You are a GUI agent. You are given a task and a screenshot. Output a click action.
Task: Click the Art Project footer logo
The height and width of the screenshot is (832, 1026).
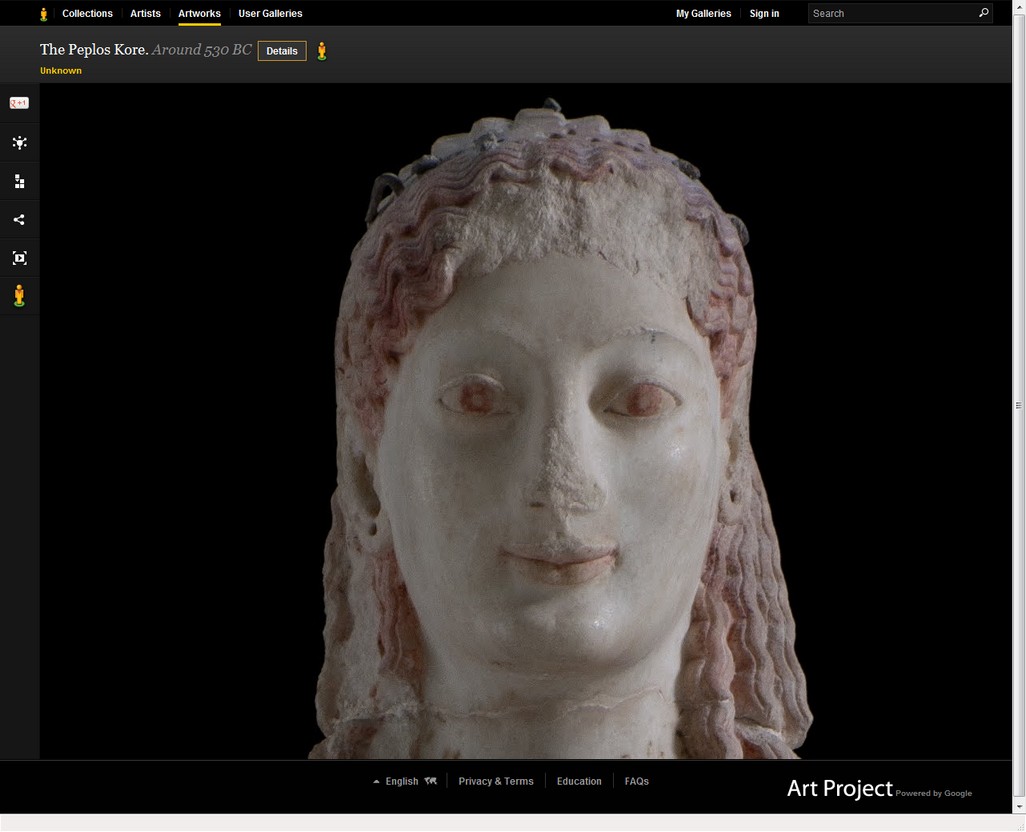point(879,789)
